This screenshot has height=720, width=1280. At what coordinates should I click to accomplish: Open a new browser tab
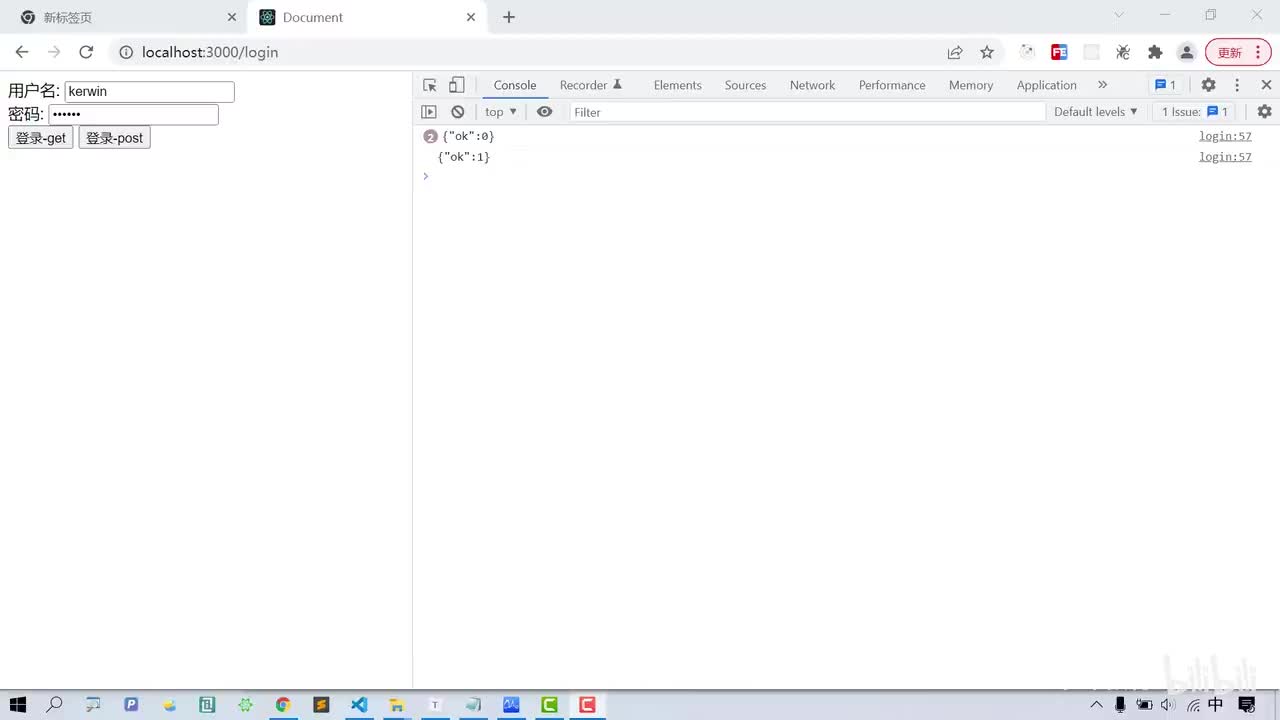pos(509,17)
